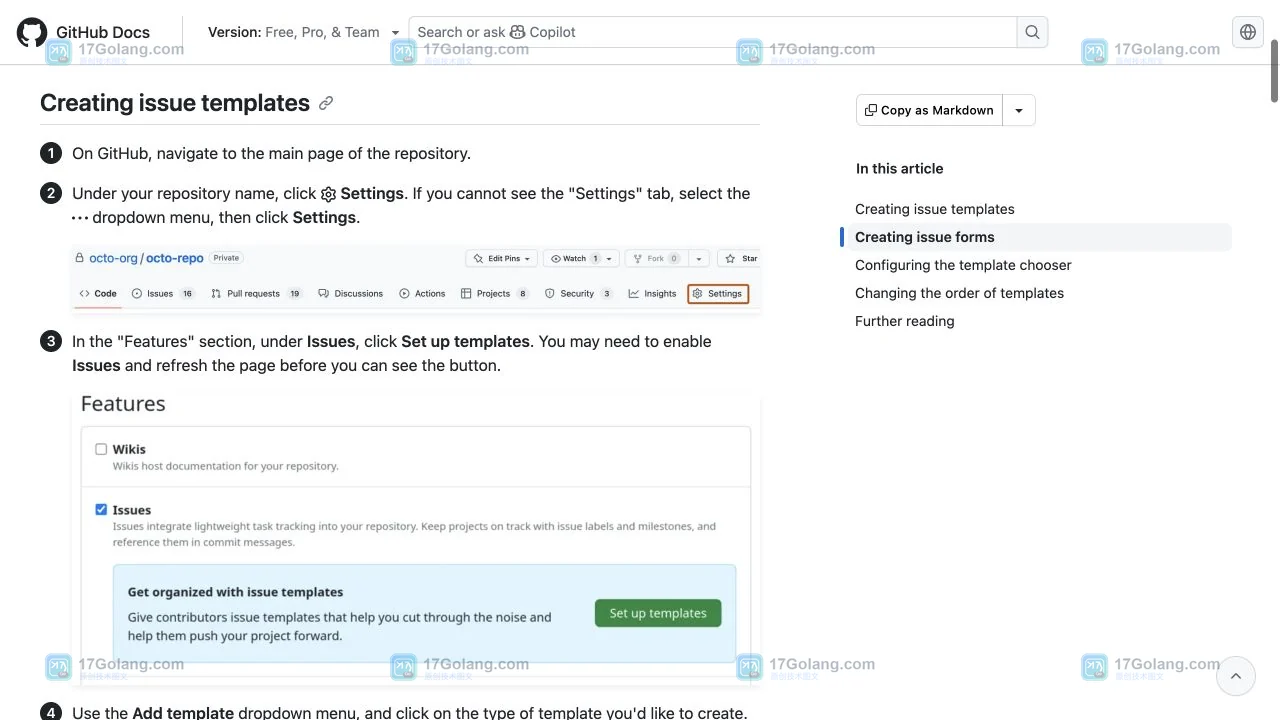Focus the Search or ask Copilot field

pos(713,32)
